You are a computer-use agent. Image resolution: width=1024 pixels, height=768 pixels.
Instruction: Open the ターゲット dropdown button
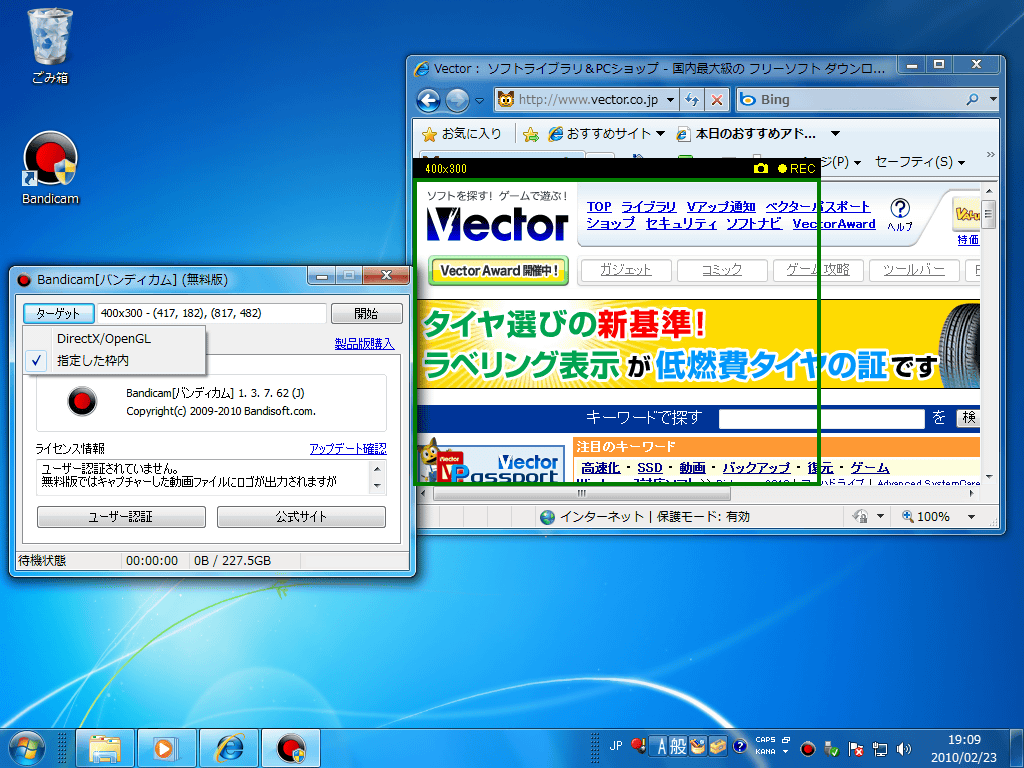[x=59, y=313]
